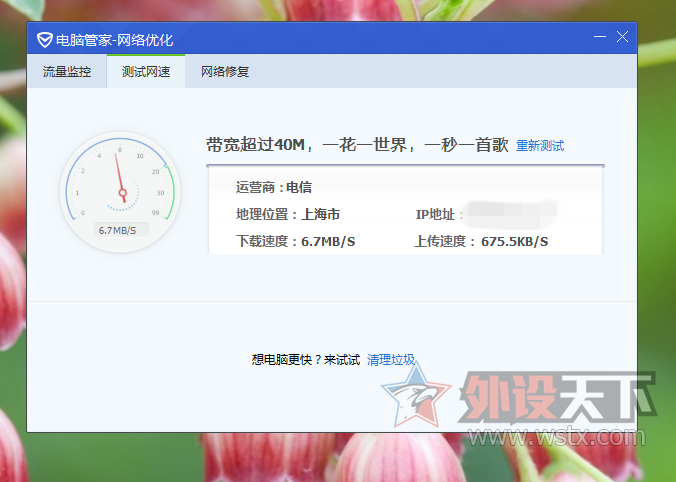Click the 运营商：电信 text

tap(274, 188)
